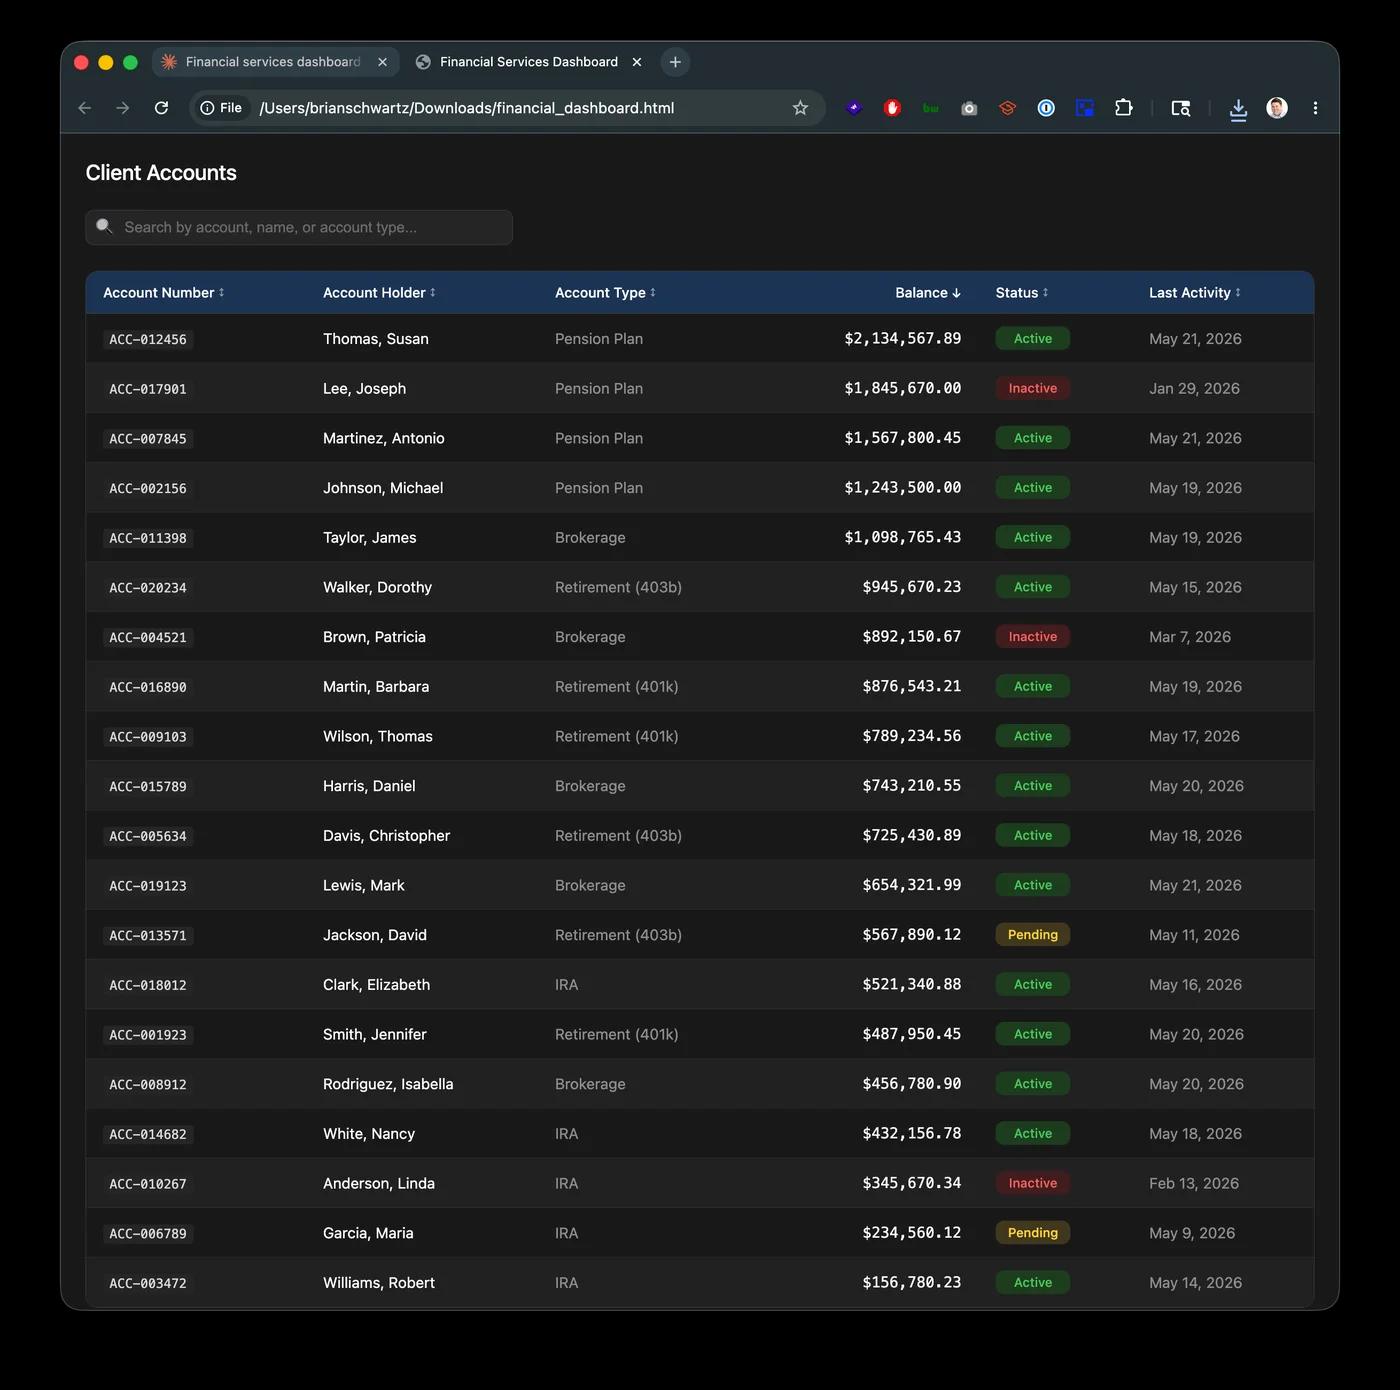The width and height of the screenshot is (1400, 1390).
Task: Click the $521,340.88 balance cell
Action: (912, 985)
